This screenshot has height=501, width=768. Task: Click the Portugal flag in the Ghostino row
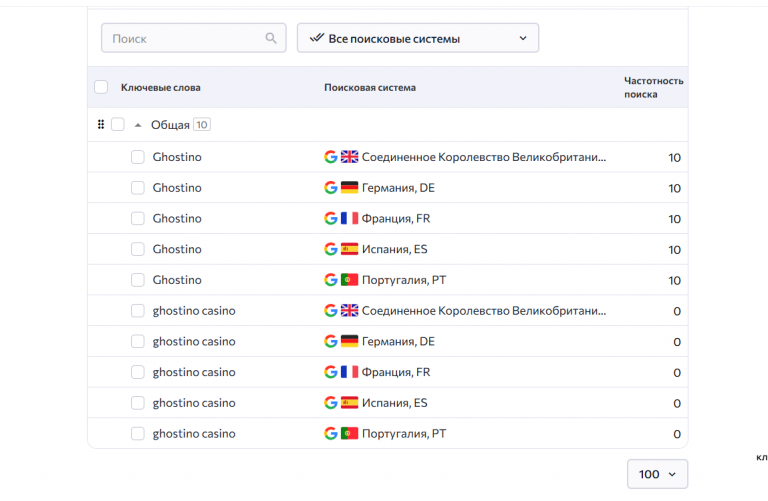[349, 280]
